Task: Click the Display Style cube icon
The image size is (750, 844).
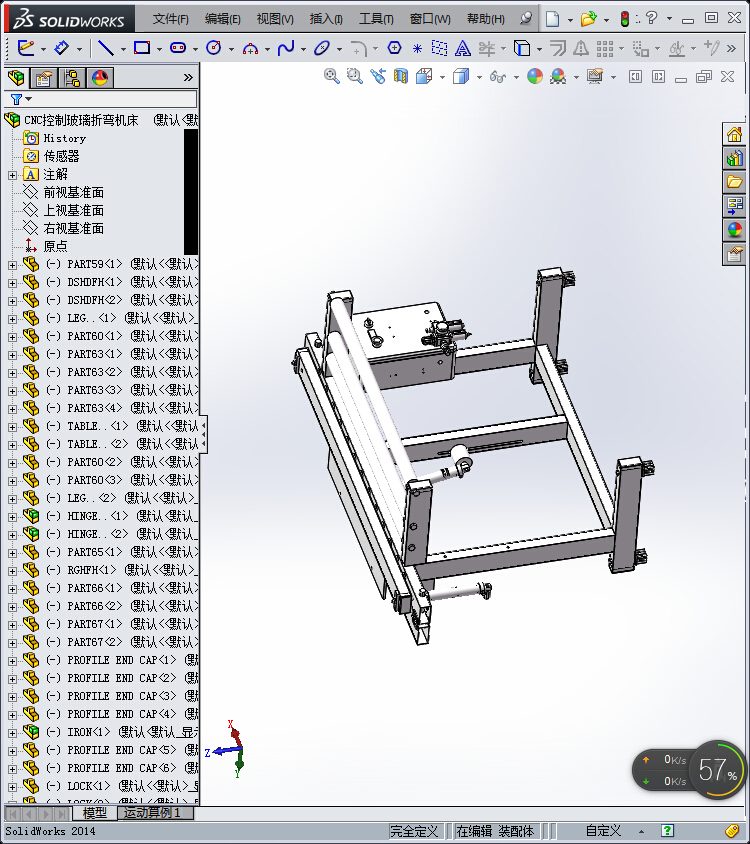Action: pyautogui.click(x=461, y=76)
